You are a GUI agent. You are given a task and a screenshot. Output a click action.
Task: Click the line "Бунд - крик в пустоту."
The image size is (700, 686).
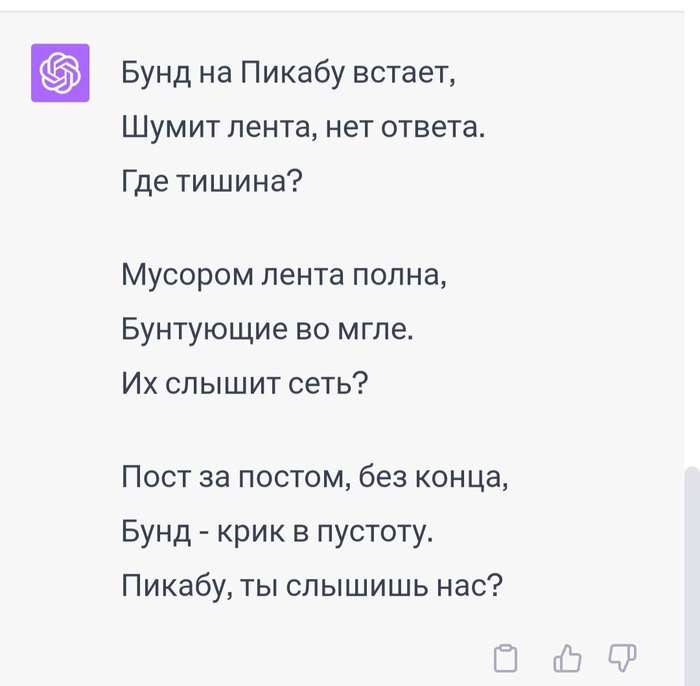(278, 530)
